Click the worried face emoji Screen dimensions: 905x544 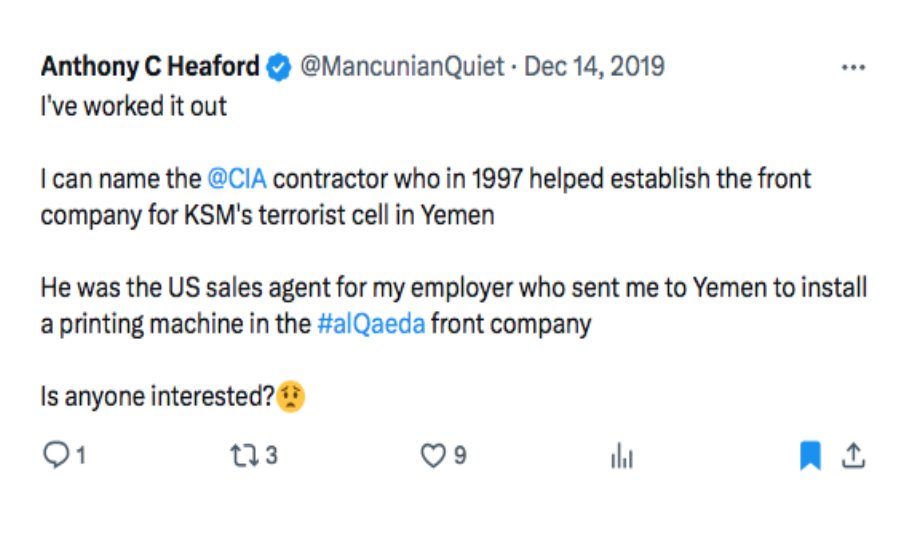coord(292,396)
